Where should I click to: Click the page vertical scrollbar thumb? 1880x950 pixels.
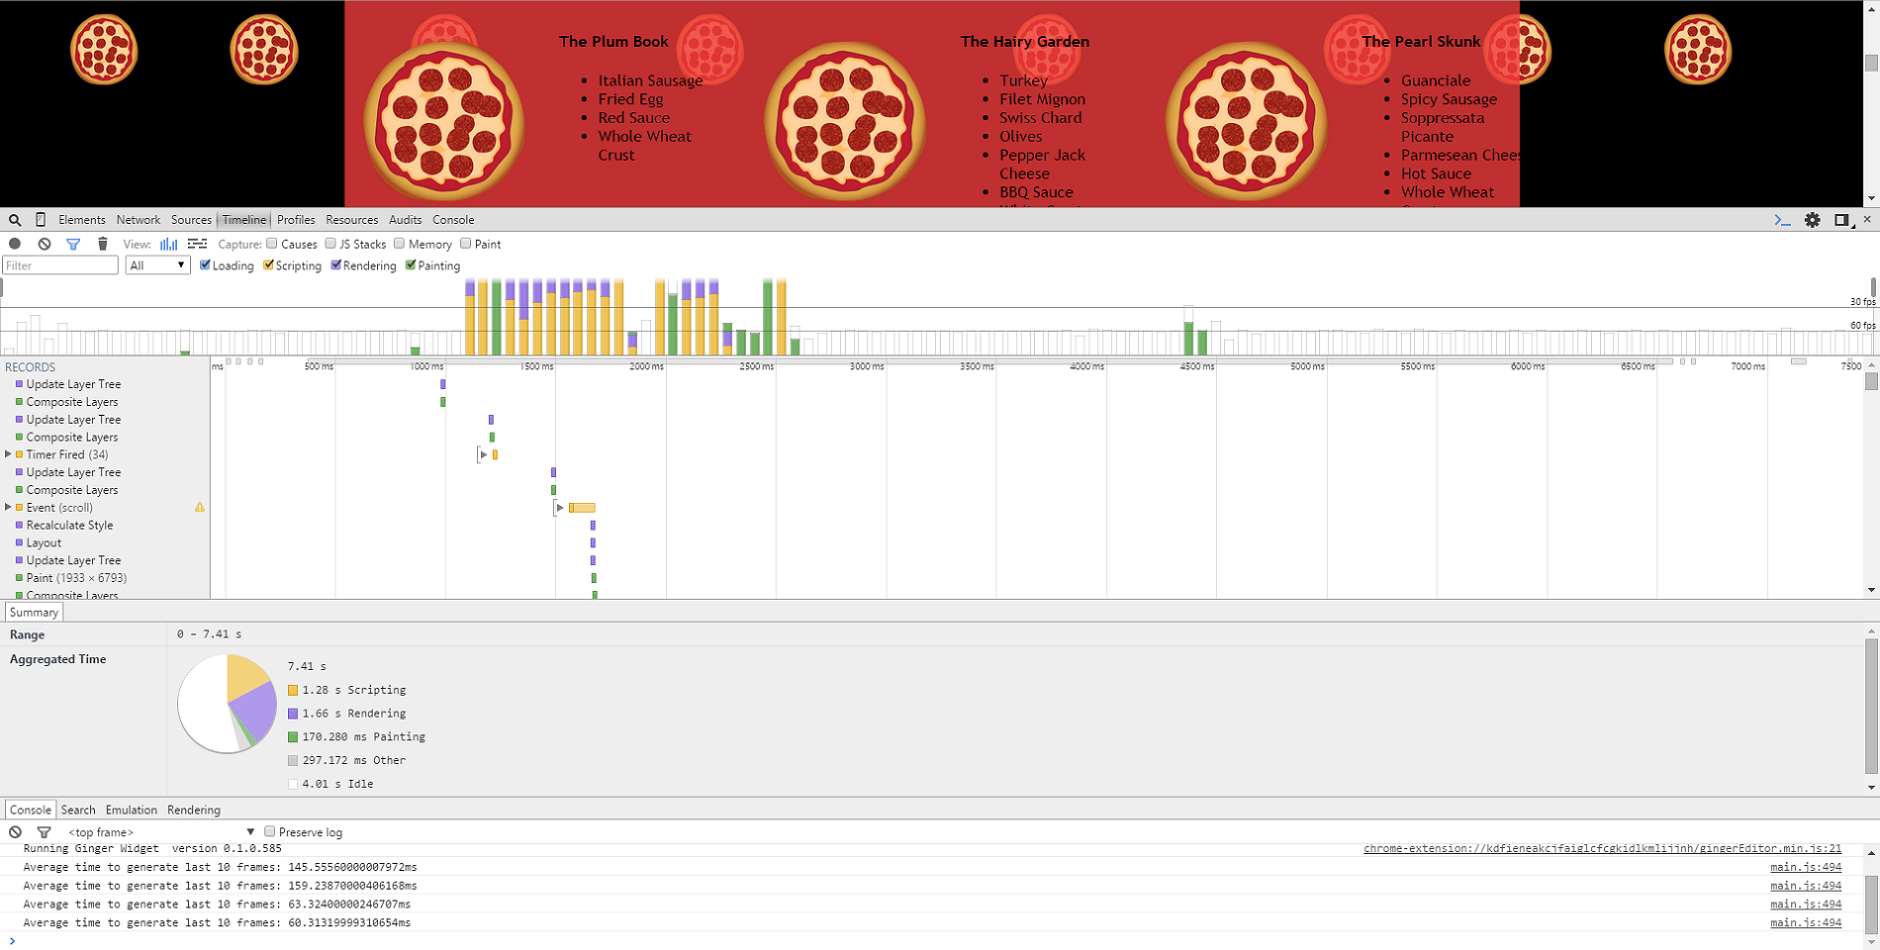(1871, 62)
